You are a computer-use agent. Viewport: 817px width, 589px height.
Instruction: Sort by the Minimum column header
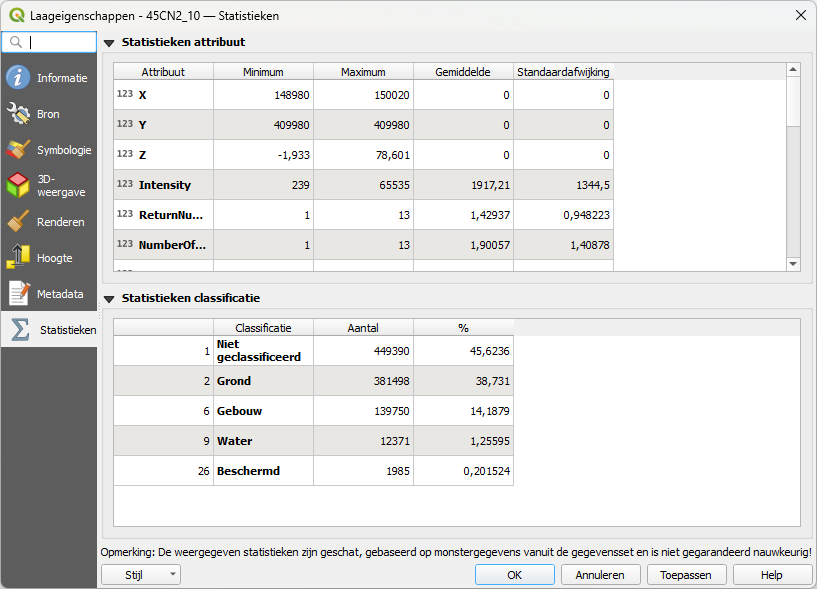click(263, 72)
